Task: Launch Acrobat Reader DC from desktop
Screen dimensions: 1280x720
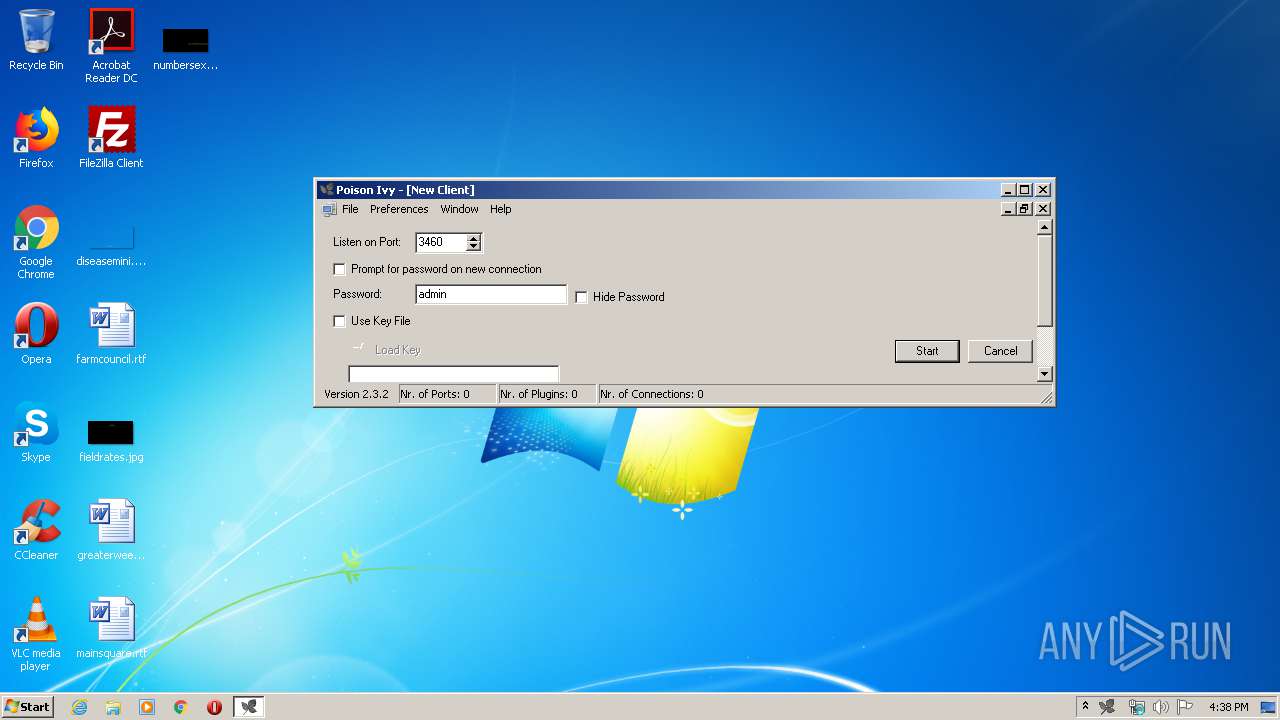Action: [x=111, y=46]
